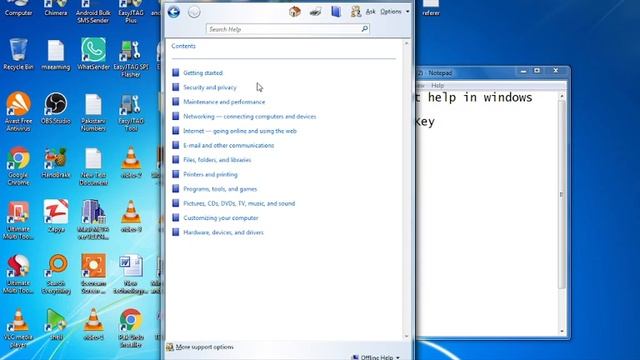Viewport: 640px width, 360px height.
Task: Open the Help menu in Notepad
Action: [438, 85]
